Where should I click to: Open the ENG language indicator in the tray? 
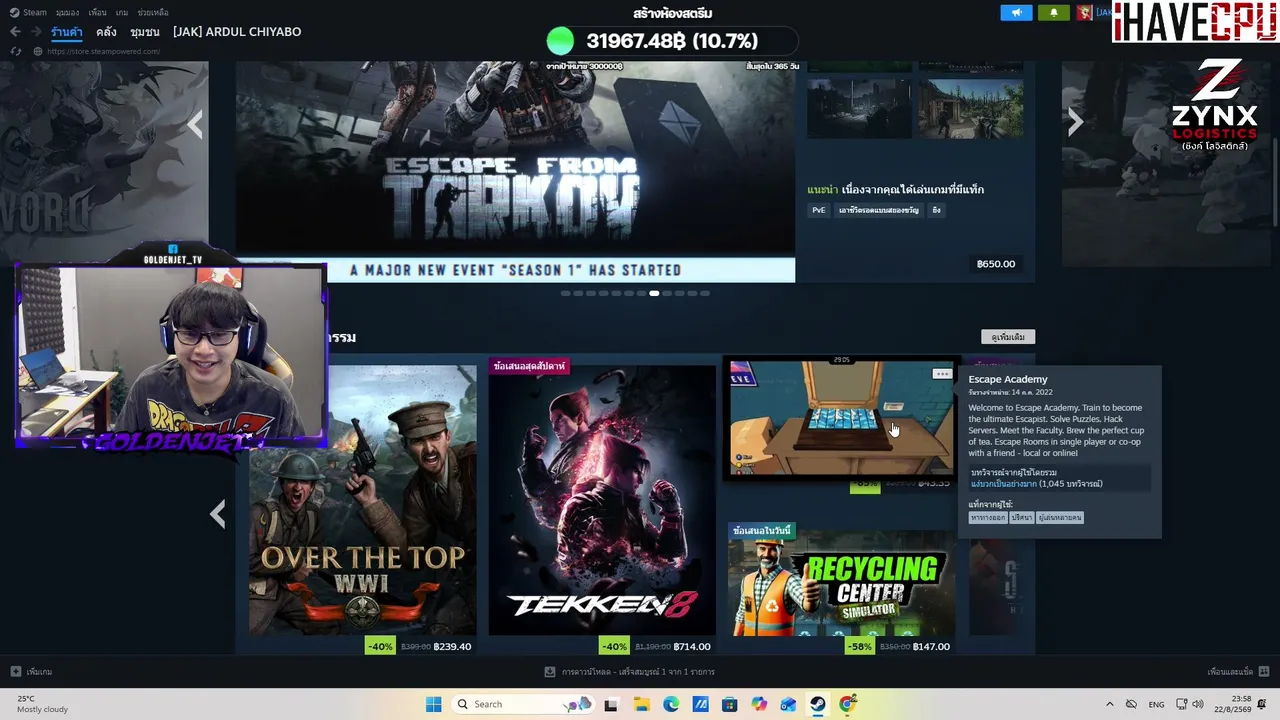pos(1156,704)
